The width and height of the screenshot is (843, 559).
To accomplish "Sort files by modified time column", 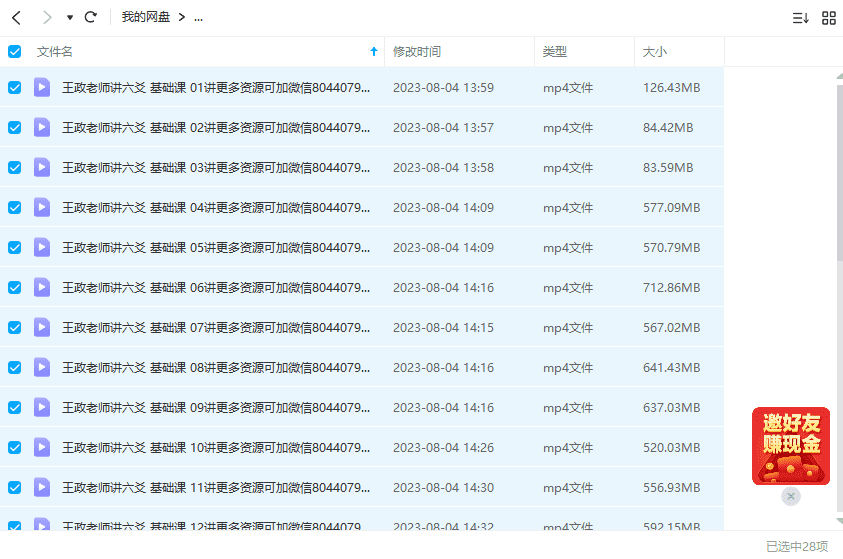I will (417, 52).
